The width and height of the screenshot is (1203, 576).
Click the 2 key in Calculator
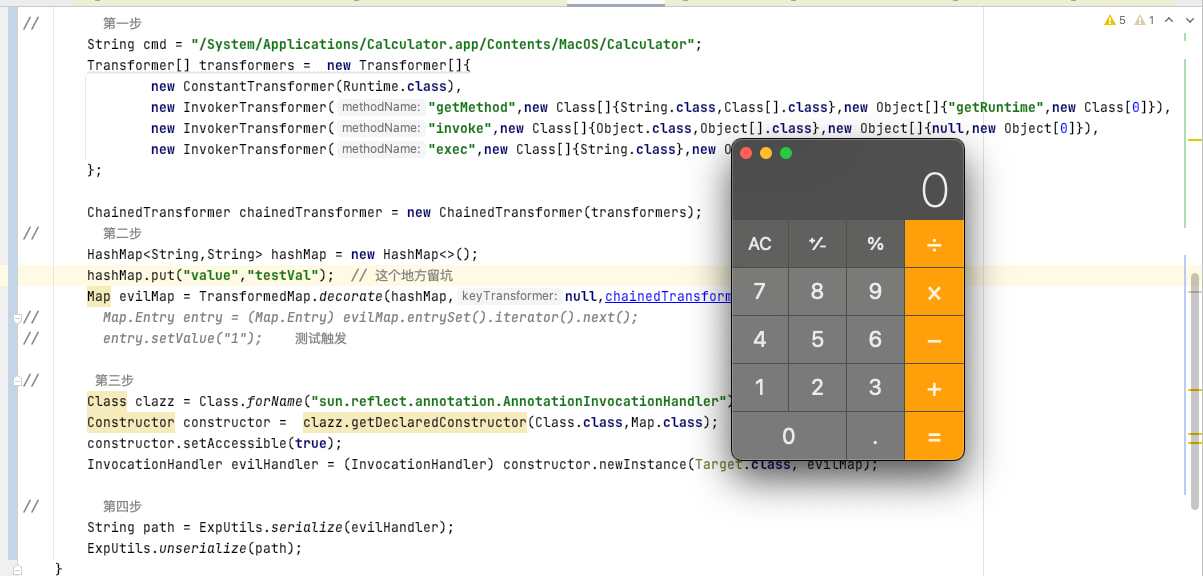click(817, 388)
